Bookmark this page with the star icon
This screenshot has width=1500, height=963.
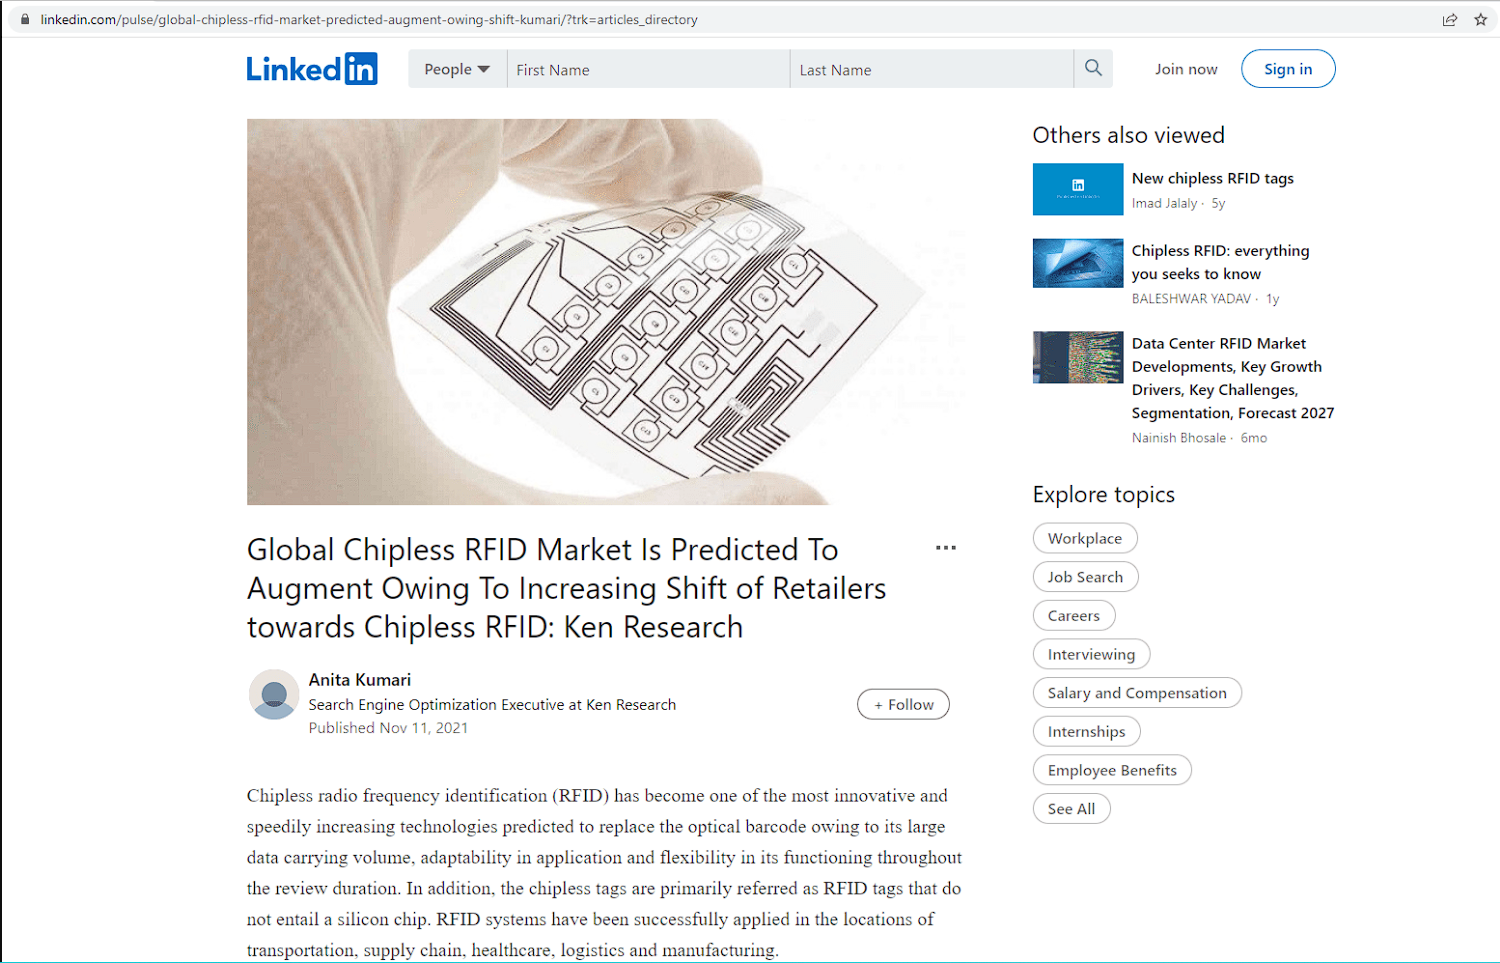point(1481,19)
